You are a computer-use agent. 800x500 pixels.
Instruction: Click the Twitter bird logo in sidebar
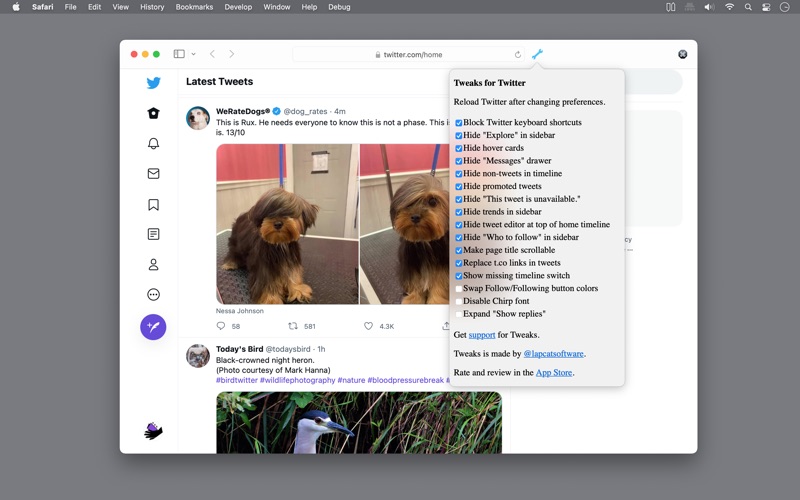coord(153,83)
